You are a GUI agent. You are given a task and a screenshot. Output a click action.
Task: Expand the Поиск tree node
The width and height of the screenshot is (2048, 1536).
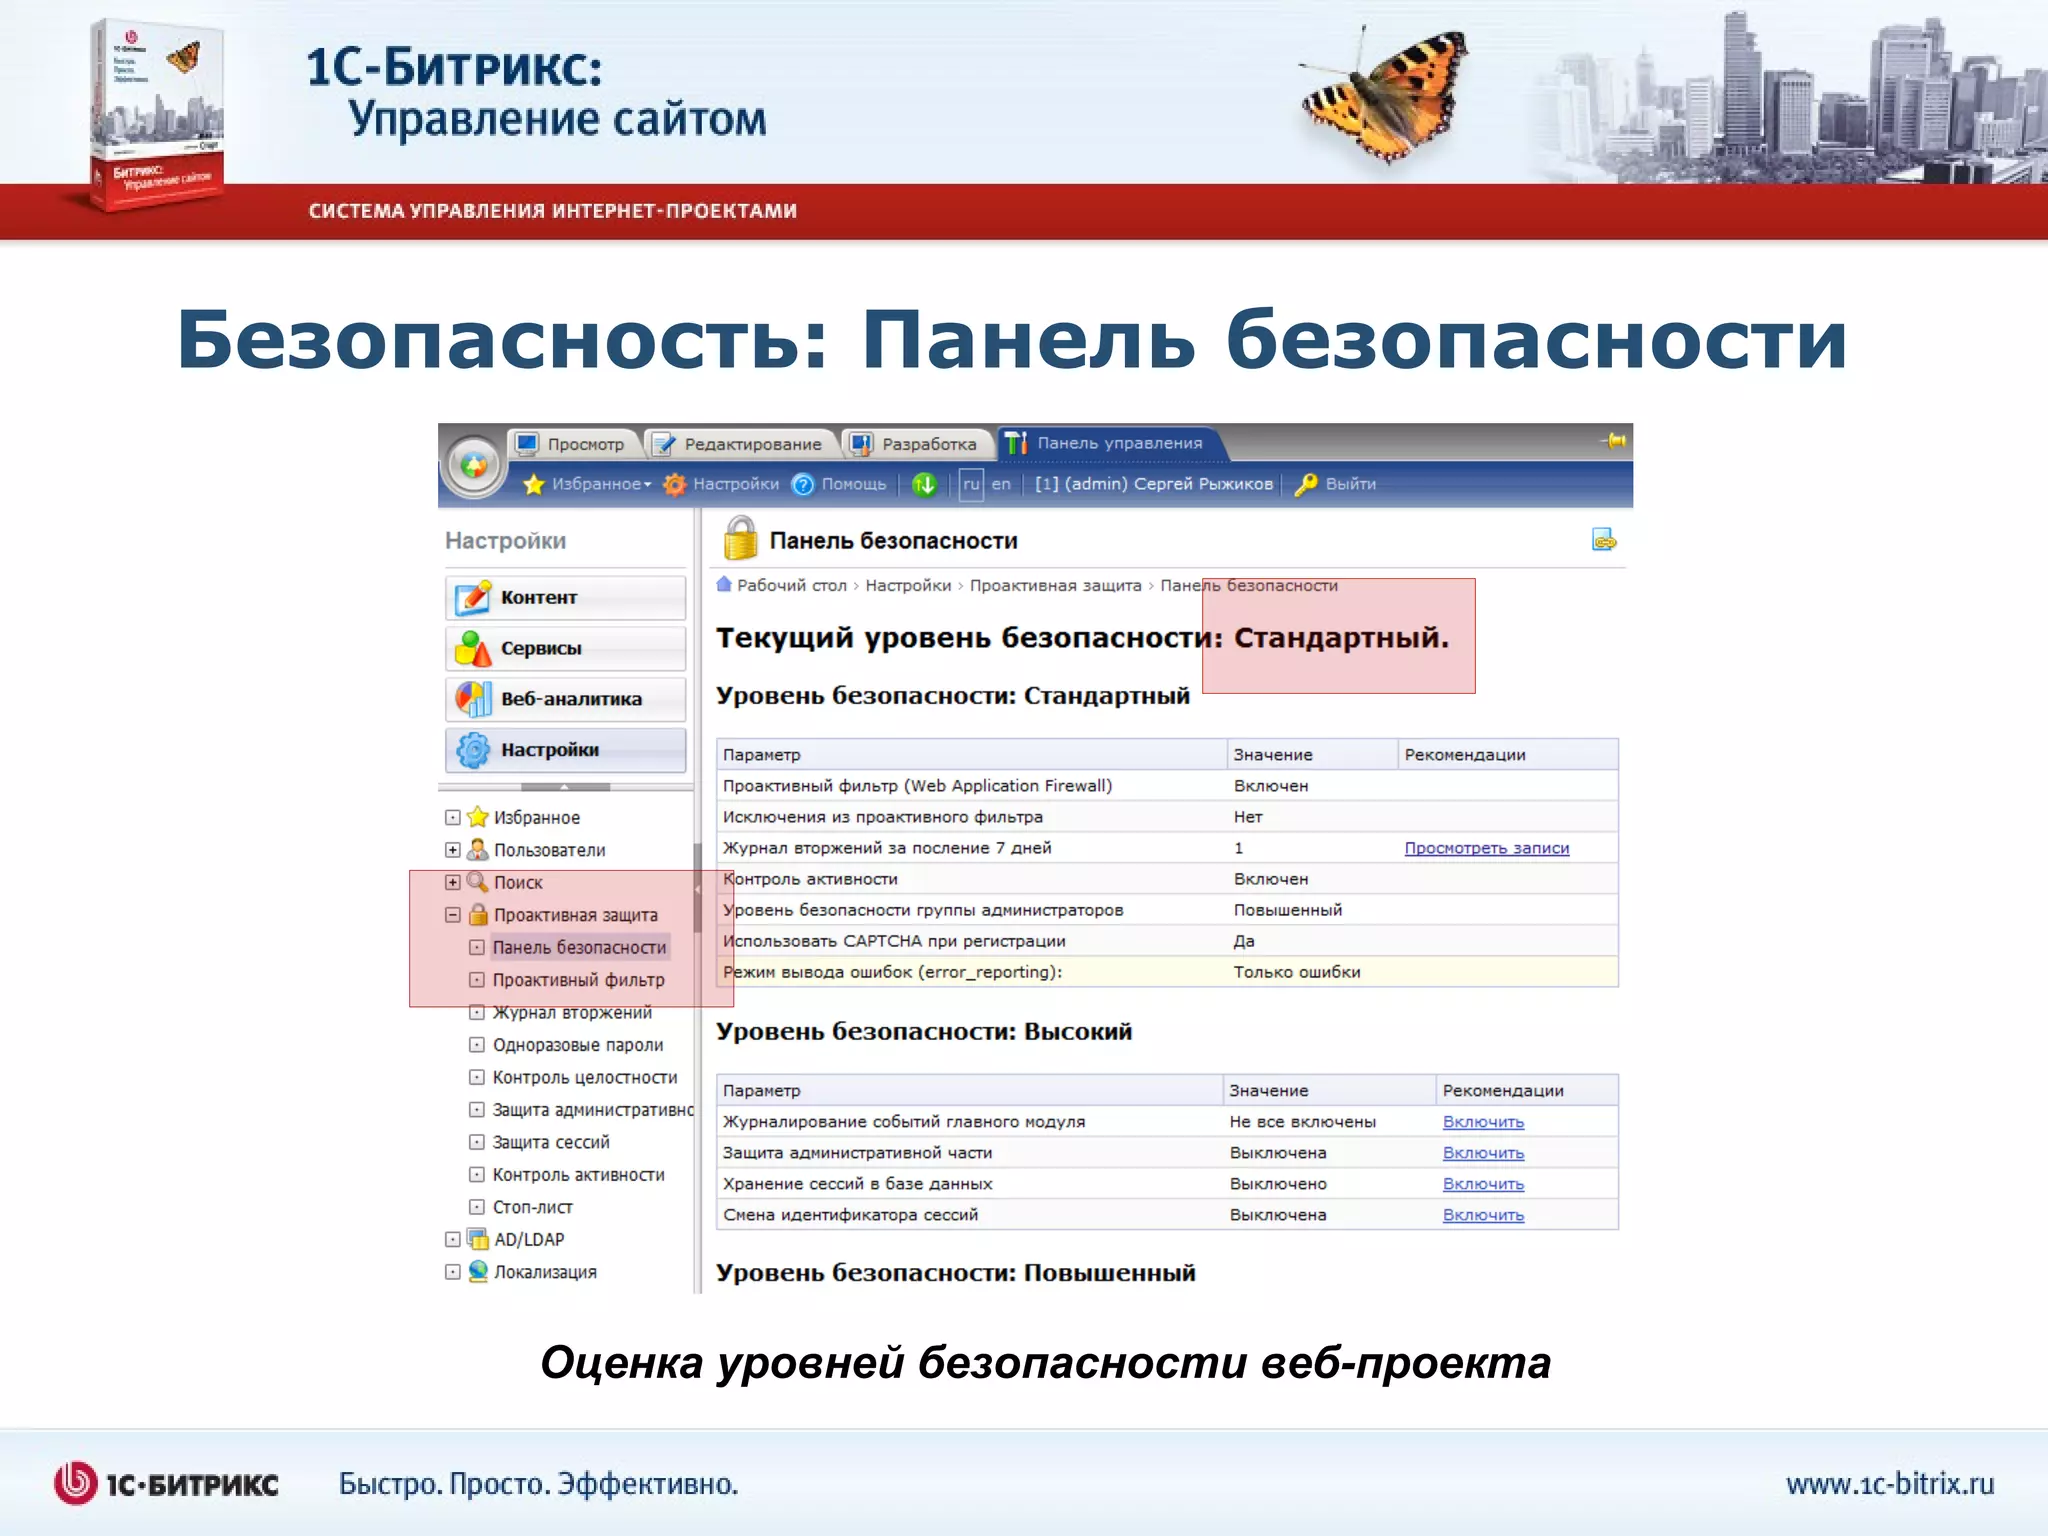453,882
